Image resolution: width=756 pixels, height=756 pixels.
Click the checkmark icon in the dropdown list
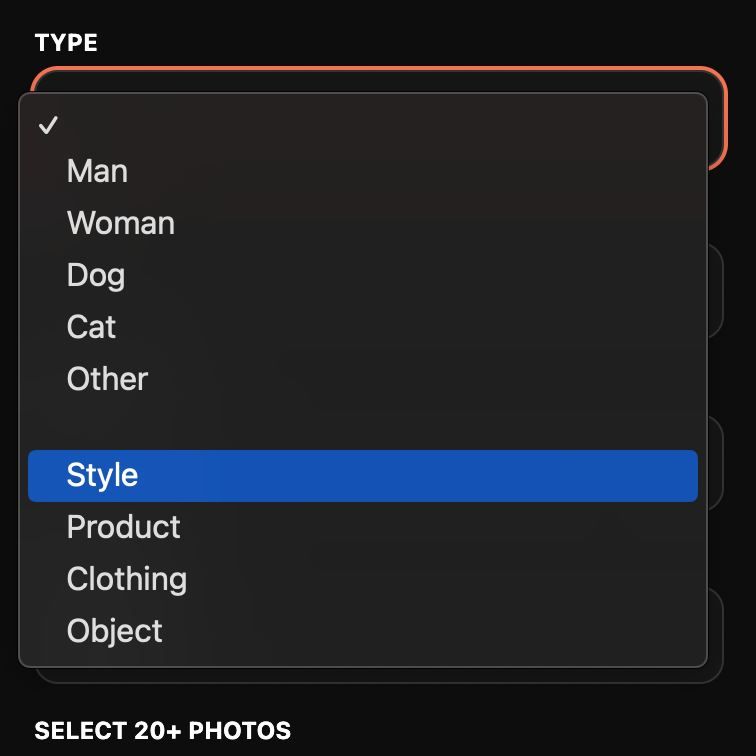coord(48,125)
